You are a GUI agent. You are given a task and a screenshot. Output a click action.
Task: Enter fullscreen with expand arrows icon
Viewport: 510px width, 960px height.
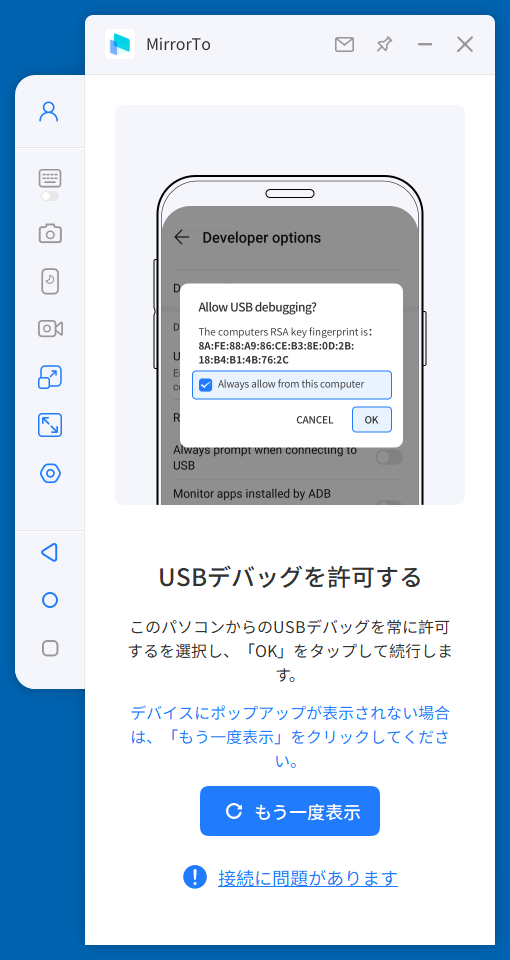(x=50, y=425)
